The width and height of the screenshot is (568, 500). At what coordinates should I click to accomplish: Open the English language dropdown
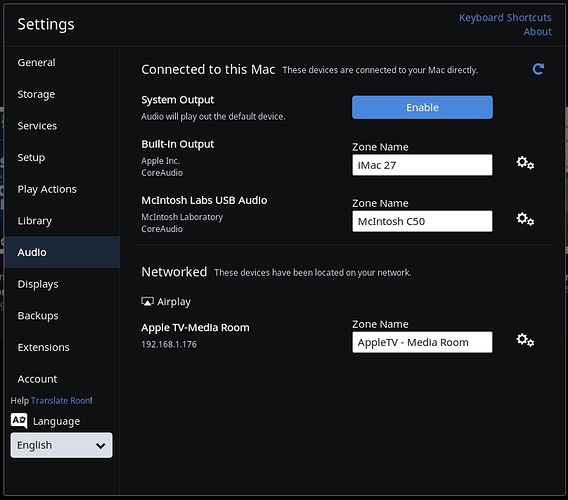(61, 445)
